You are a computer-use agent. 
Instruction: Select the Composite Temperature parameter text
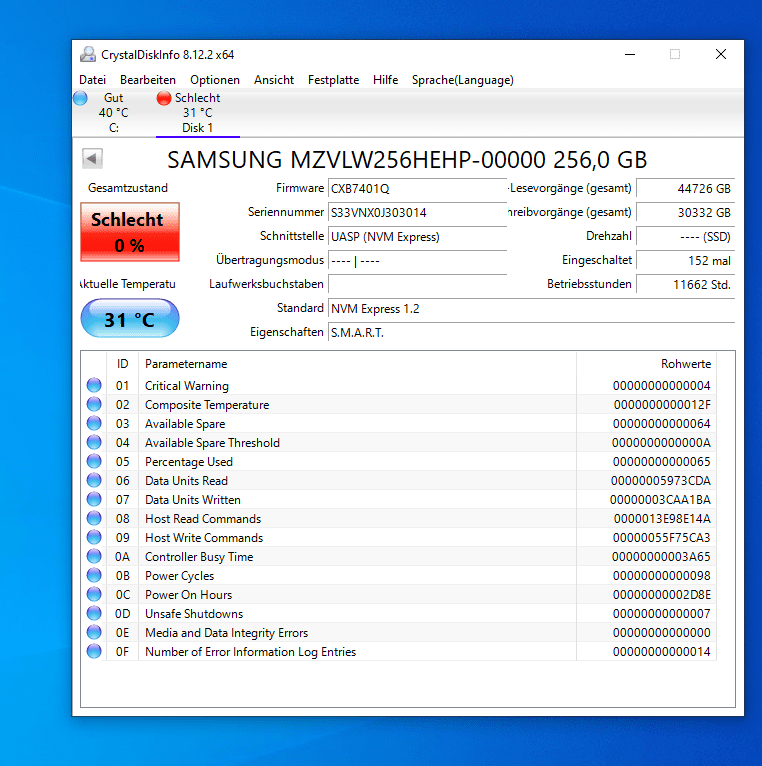click(207, 405)
